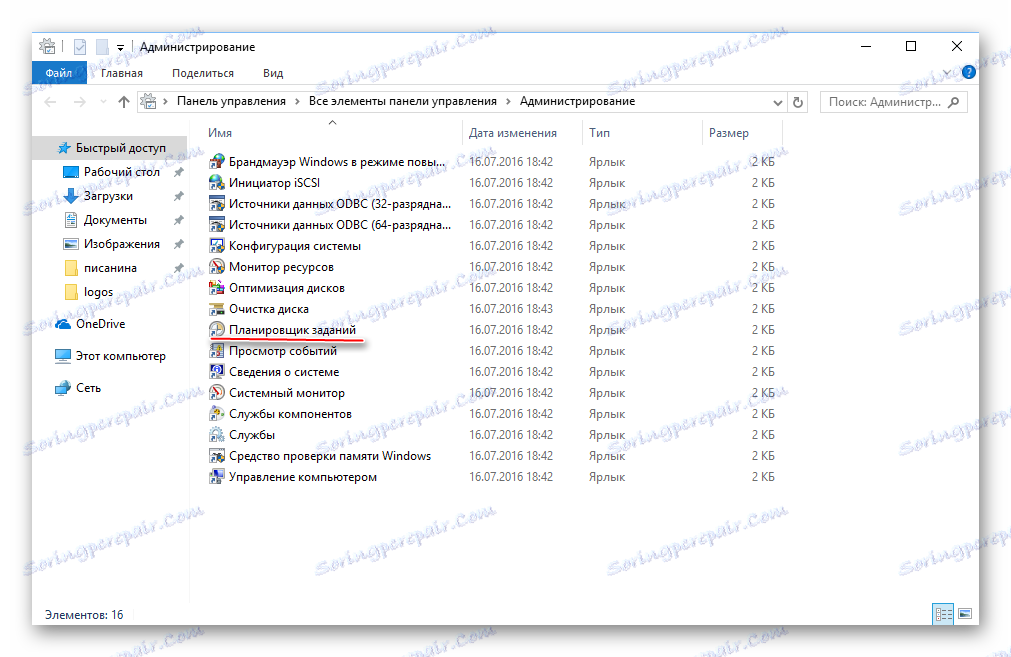Click Все элементы панели управления breadcrumb
Screen dimensions: 1011x657
(x=403, y=101)
